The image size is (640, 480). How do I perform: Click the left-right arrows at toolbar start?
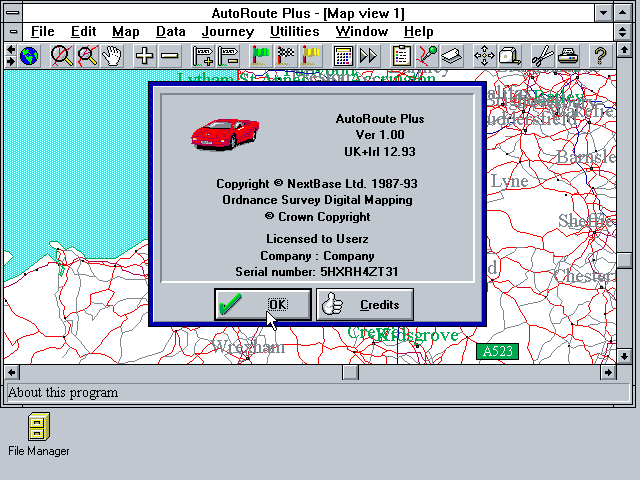pyautogui.click(x=11, y=56)
